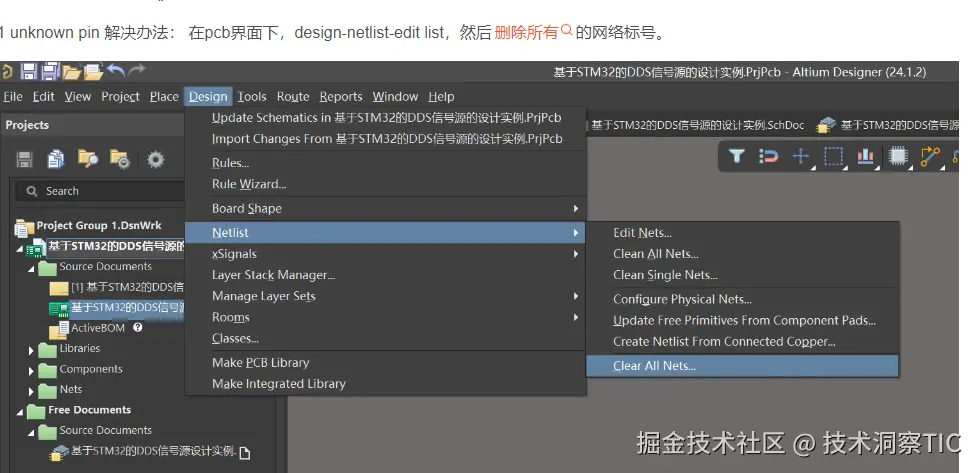Click the gray Redo arrow

pos(136,70)
